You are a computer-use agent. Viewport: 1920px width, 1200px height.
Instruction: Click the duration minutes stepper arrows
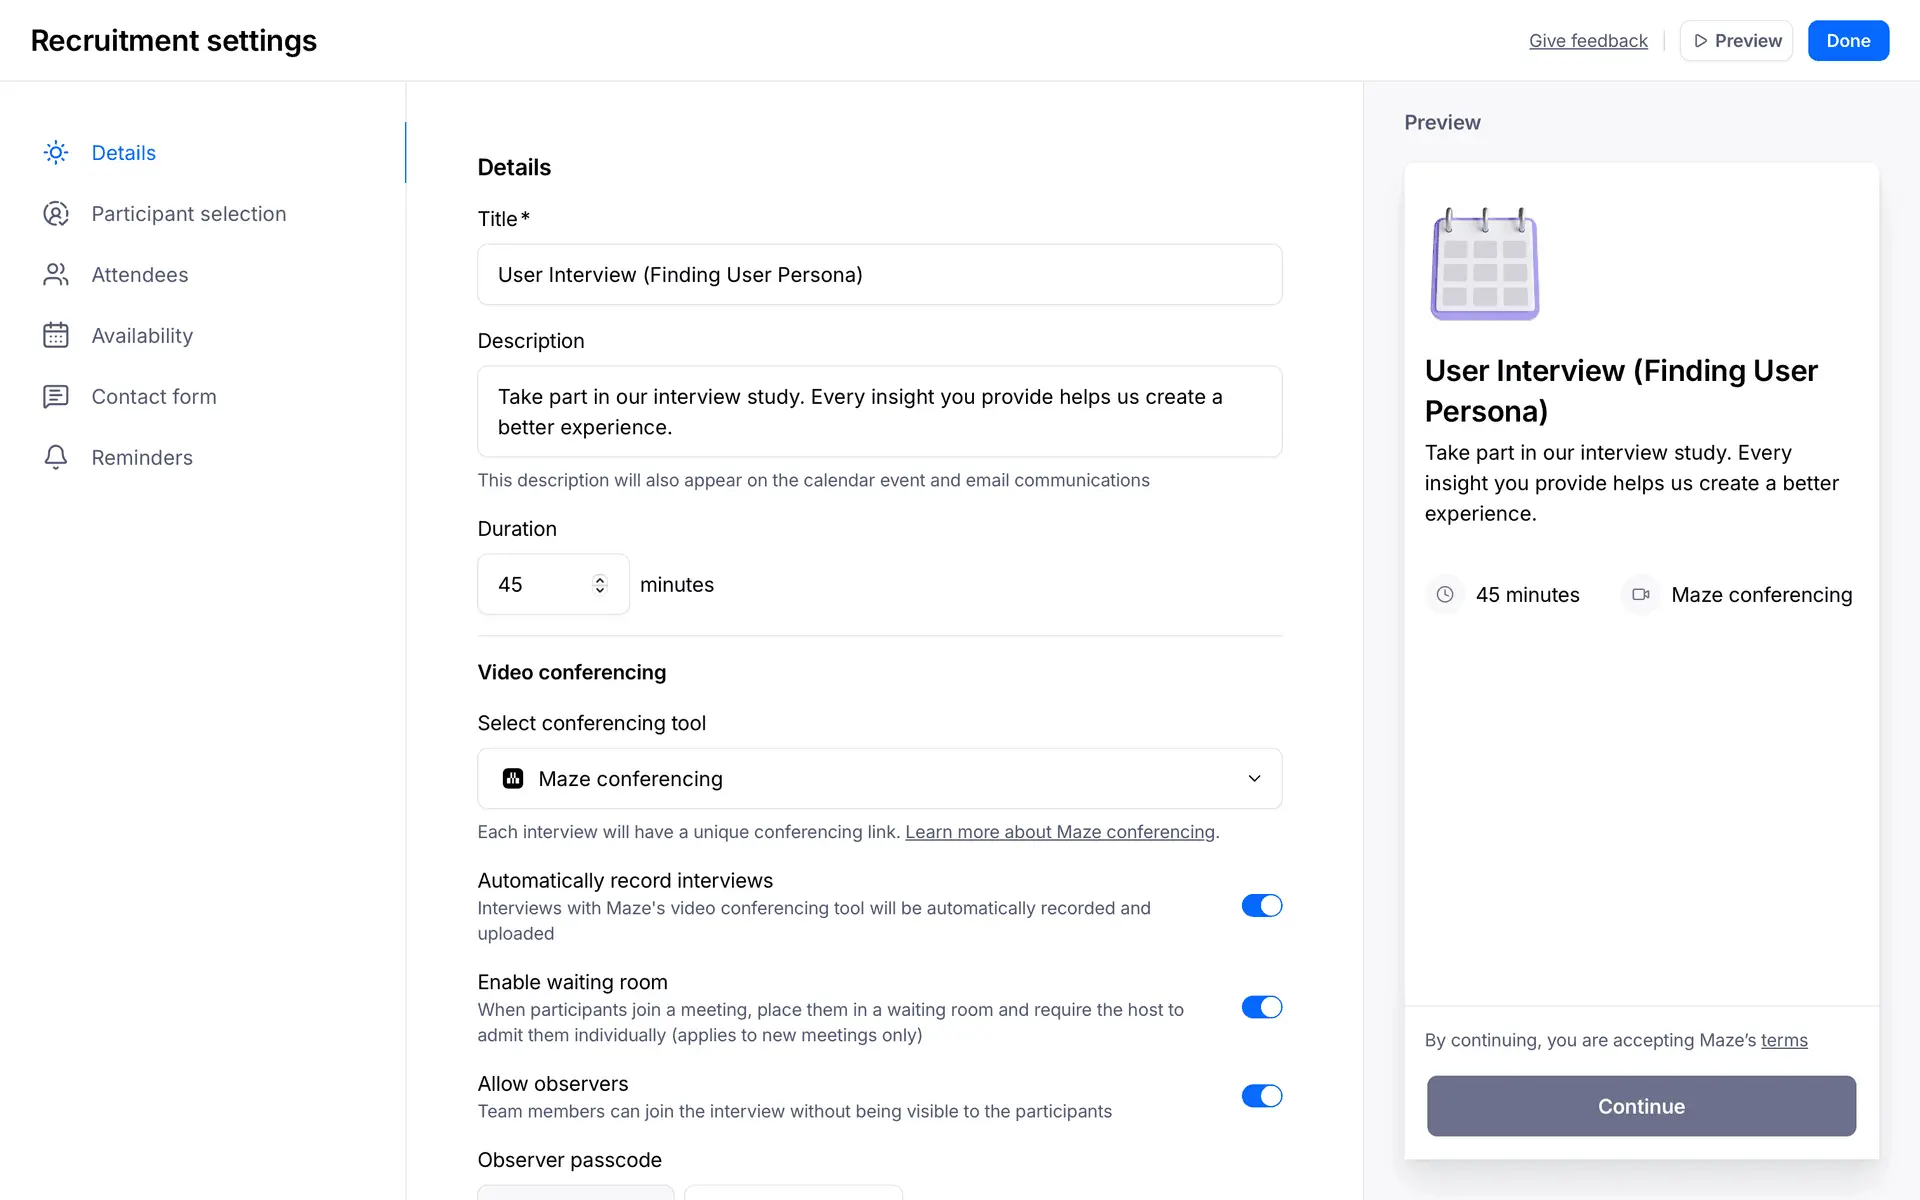point(600,585)
